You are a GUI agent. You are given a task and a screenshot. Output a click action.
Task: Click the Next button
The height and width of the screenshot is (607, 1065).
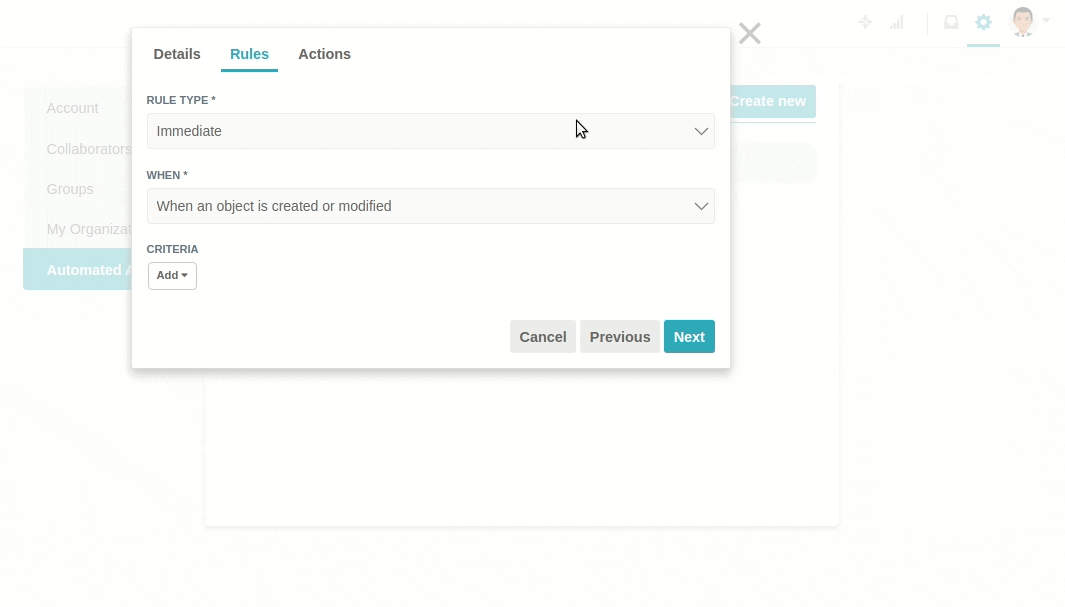689,337
